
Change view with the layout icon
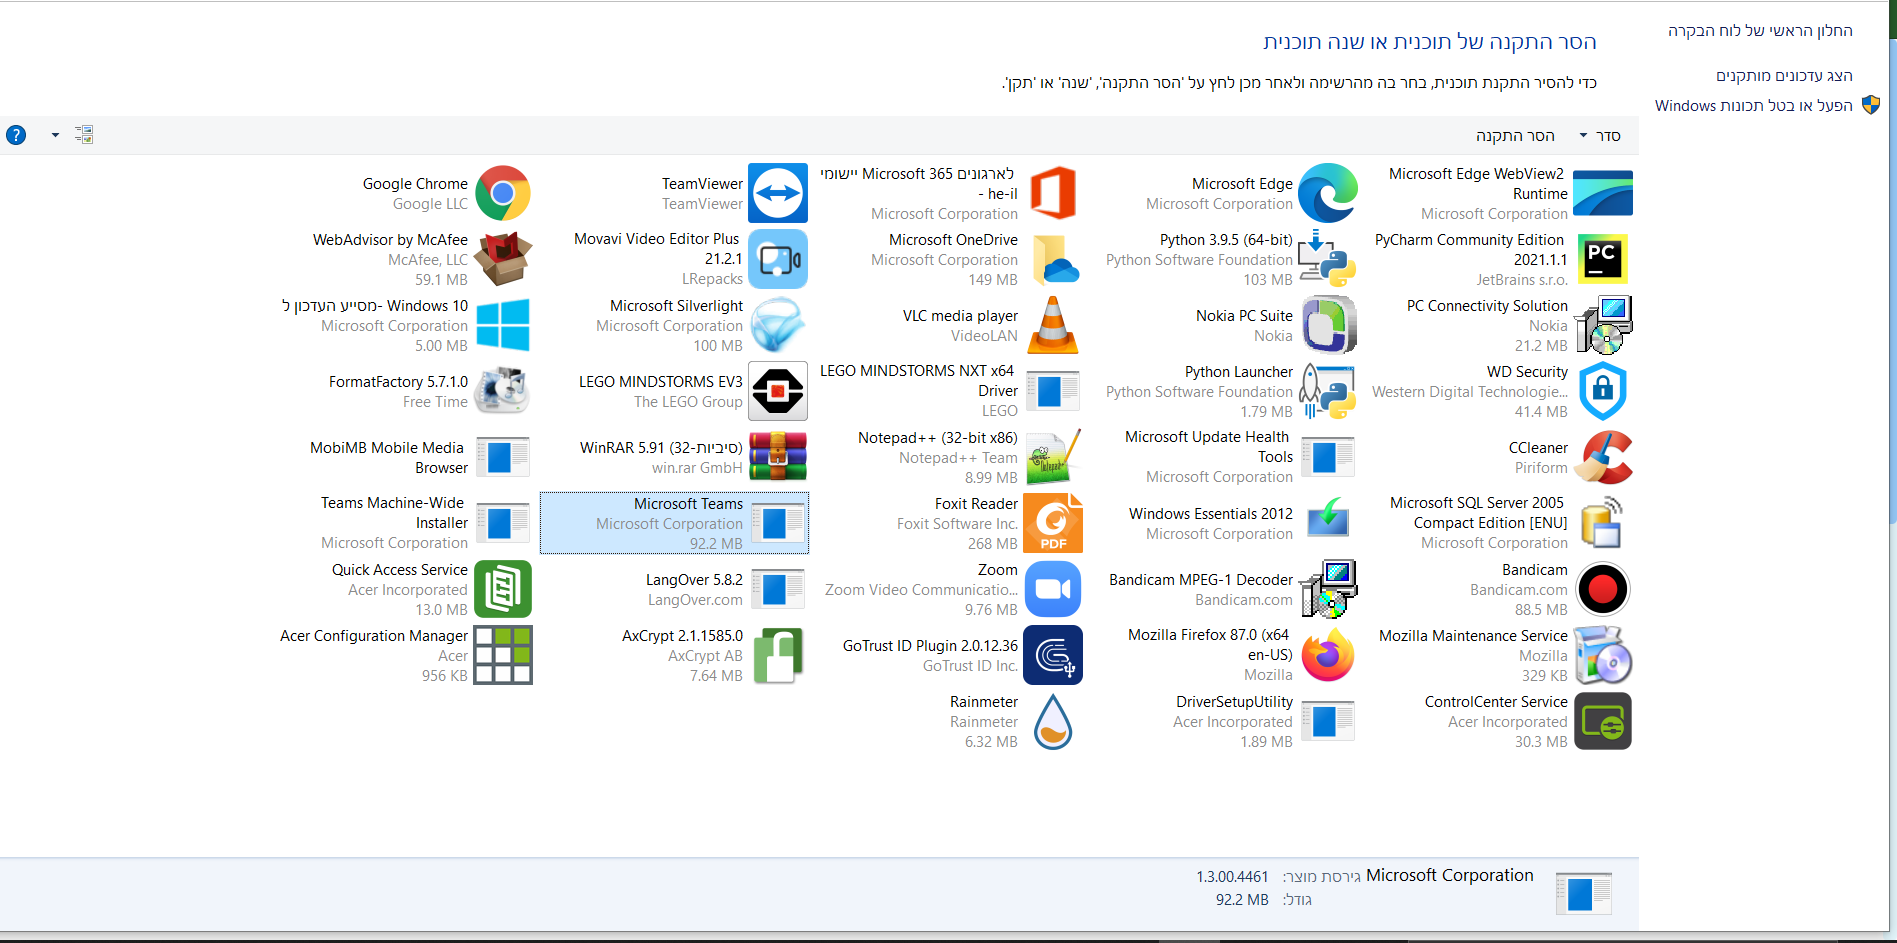pos(84,134)
